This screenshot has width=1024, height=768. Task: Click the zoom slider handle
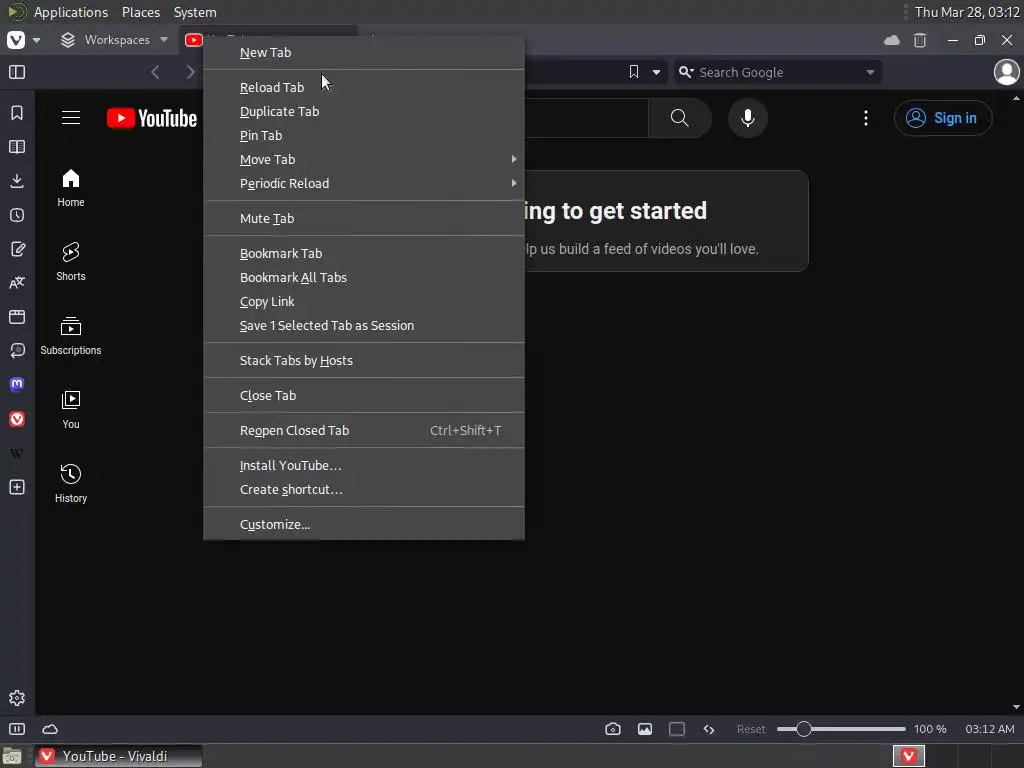click(803, 729)
